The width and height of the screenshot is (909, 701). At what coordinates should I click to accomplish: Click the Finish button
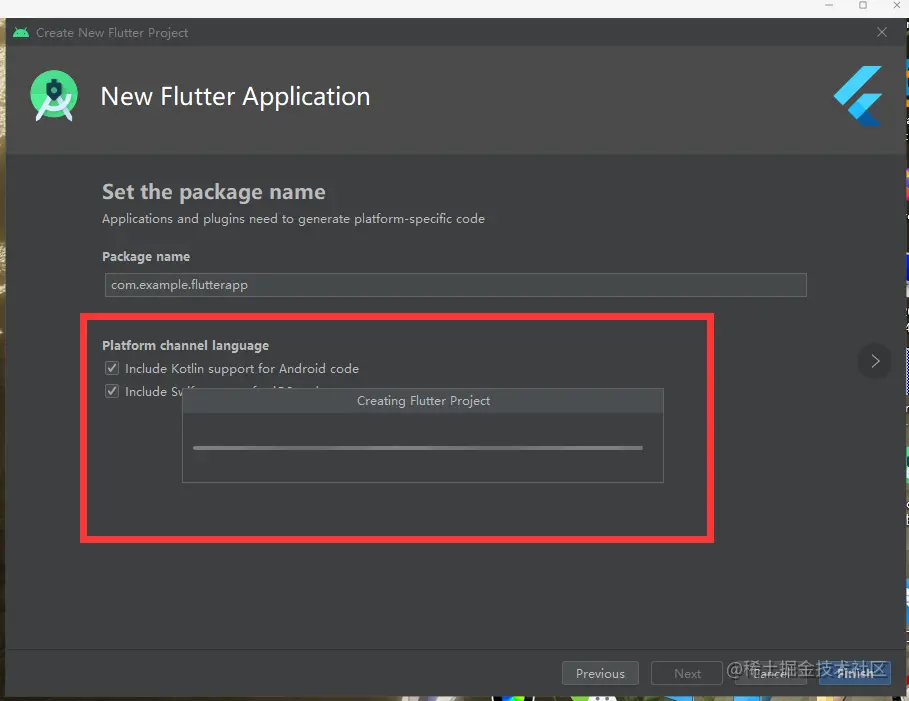pyautogui.click(x=855, y=673)
